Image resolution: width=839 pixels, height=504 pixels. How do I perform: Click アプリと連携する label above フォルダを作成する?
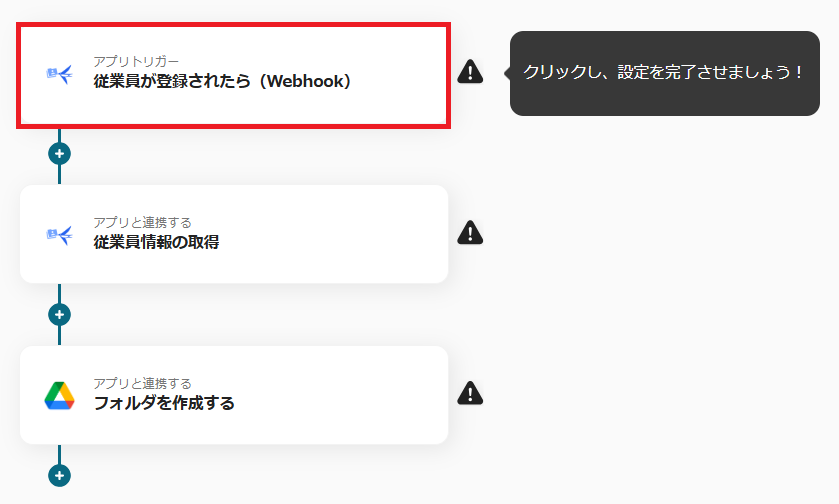(x=142, y=384)
